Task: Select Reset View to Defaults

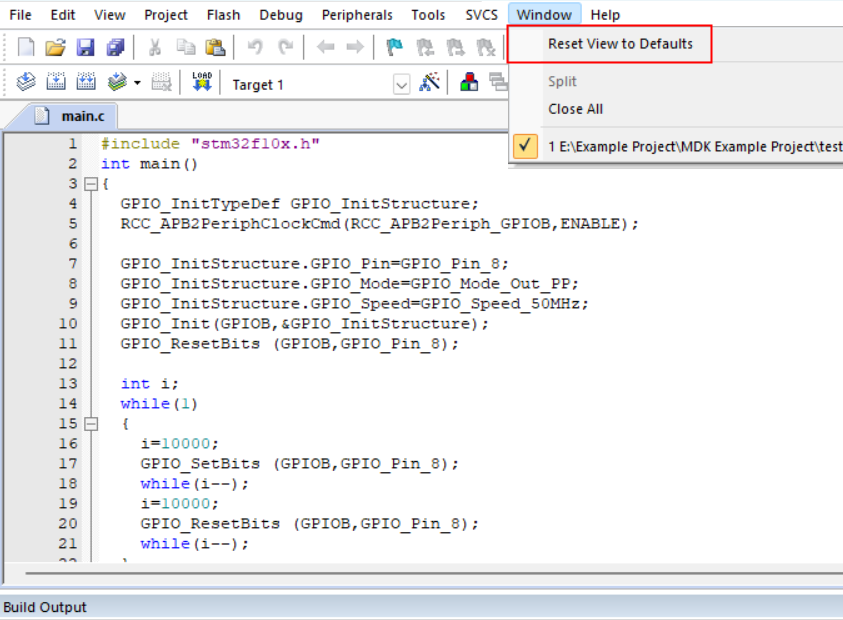Action: click(x=620, y=44)
